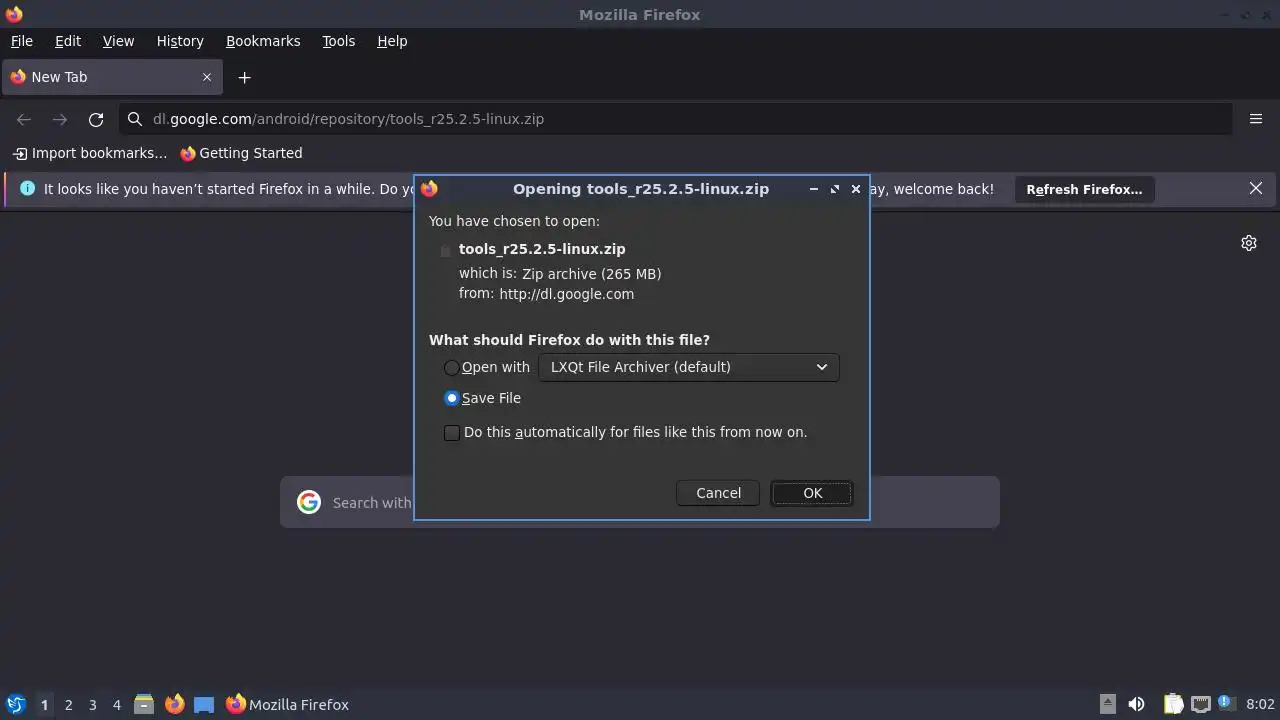Select the Save File radio button
This screenshot has width=1280, height=720.
coord(452,398)
